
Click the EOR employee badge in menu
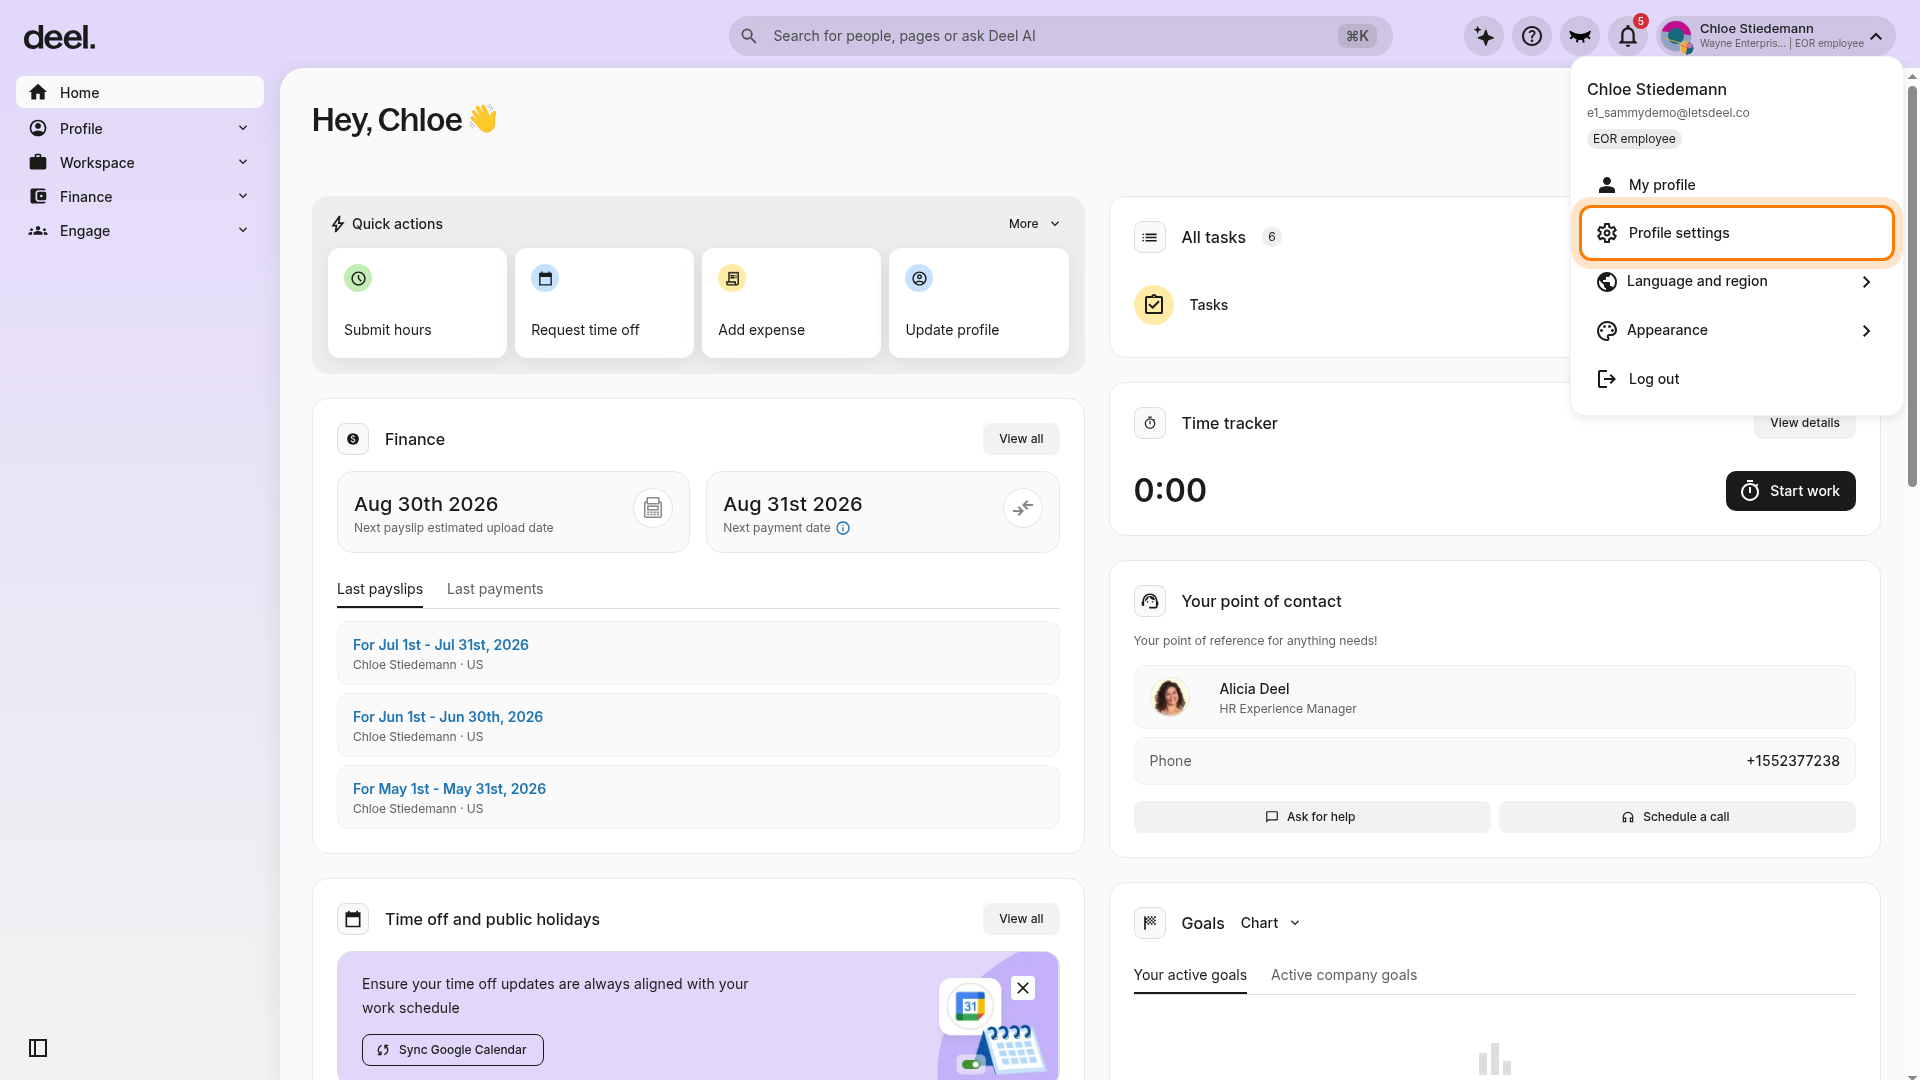coord(1634,139)
